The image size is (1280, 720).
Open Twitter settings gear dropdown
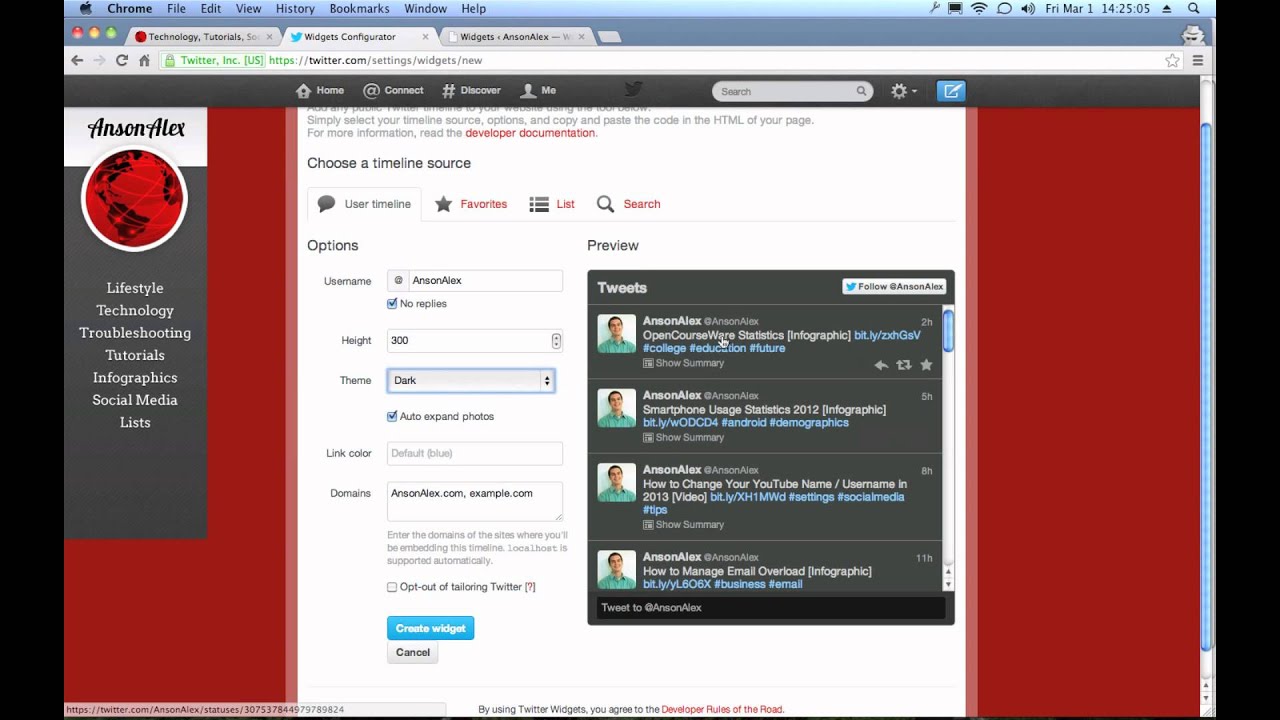click(x=903, y=91)
